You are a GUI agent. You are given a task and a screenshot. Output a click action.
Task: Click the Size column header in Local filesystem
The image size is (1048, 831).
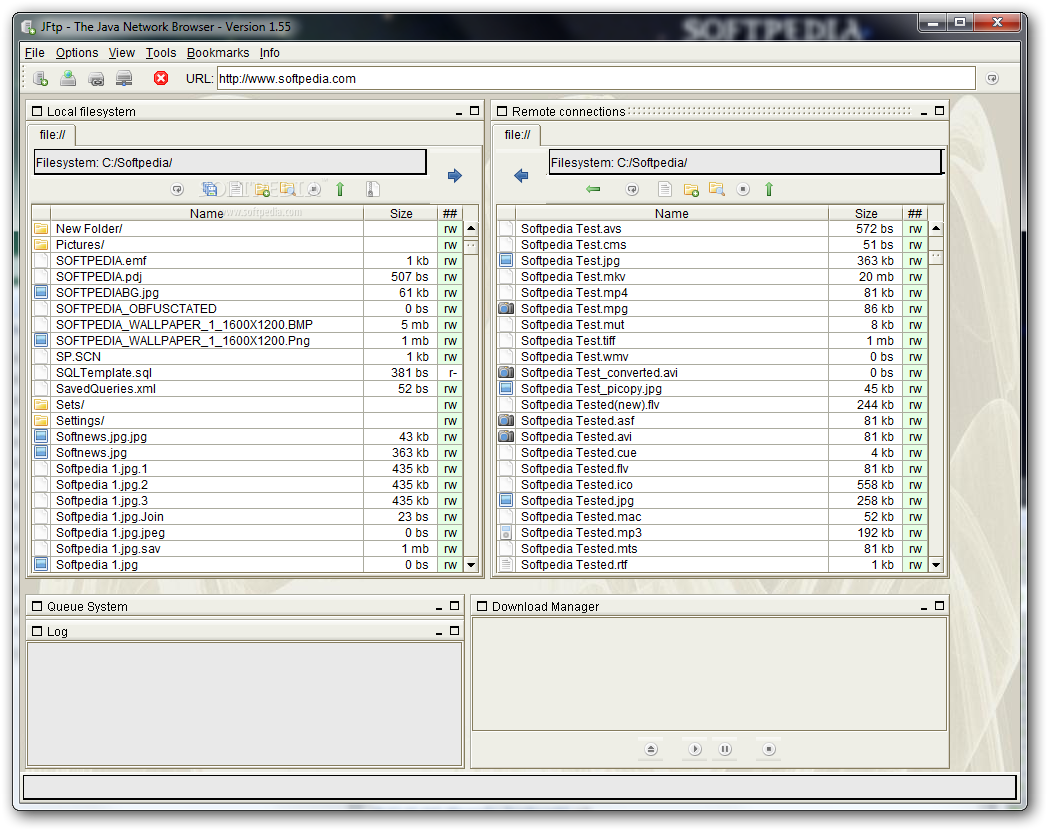point(401,213)
